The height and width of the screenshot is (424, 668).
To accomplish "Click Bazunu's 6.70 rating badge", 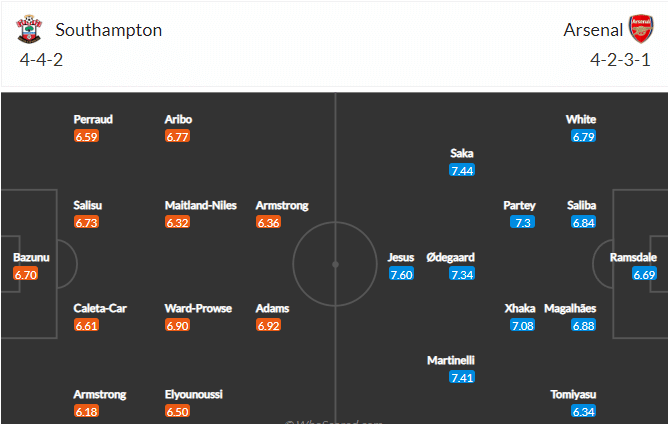I will coord(26,274).
